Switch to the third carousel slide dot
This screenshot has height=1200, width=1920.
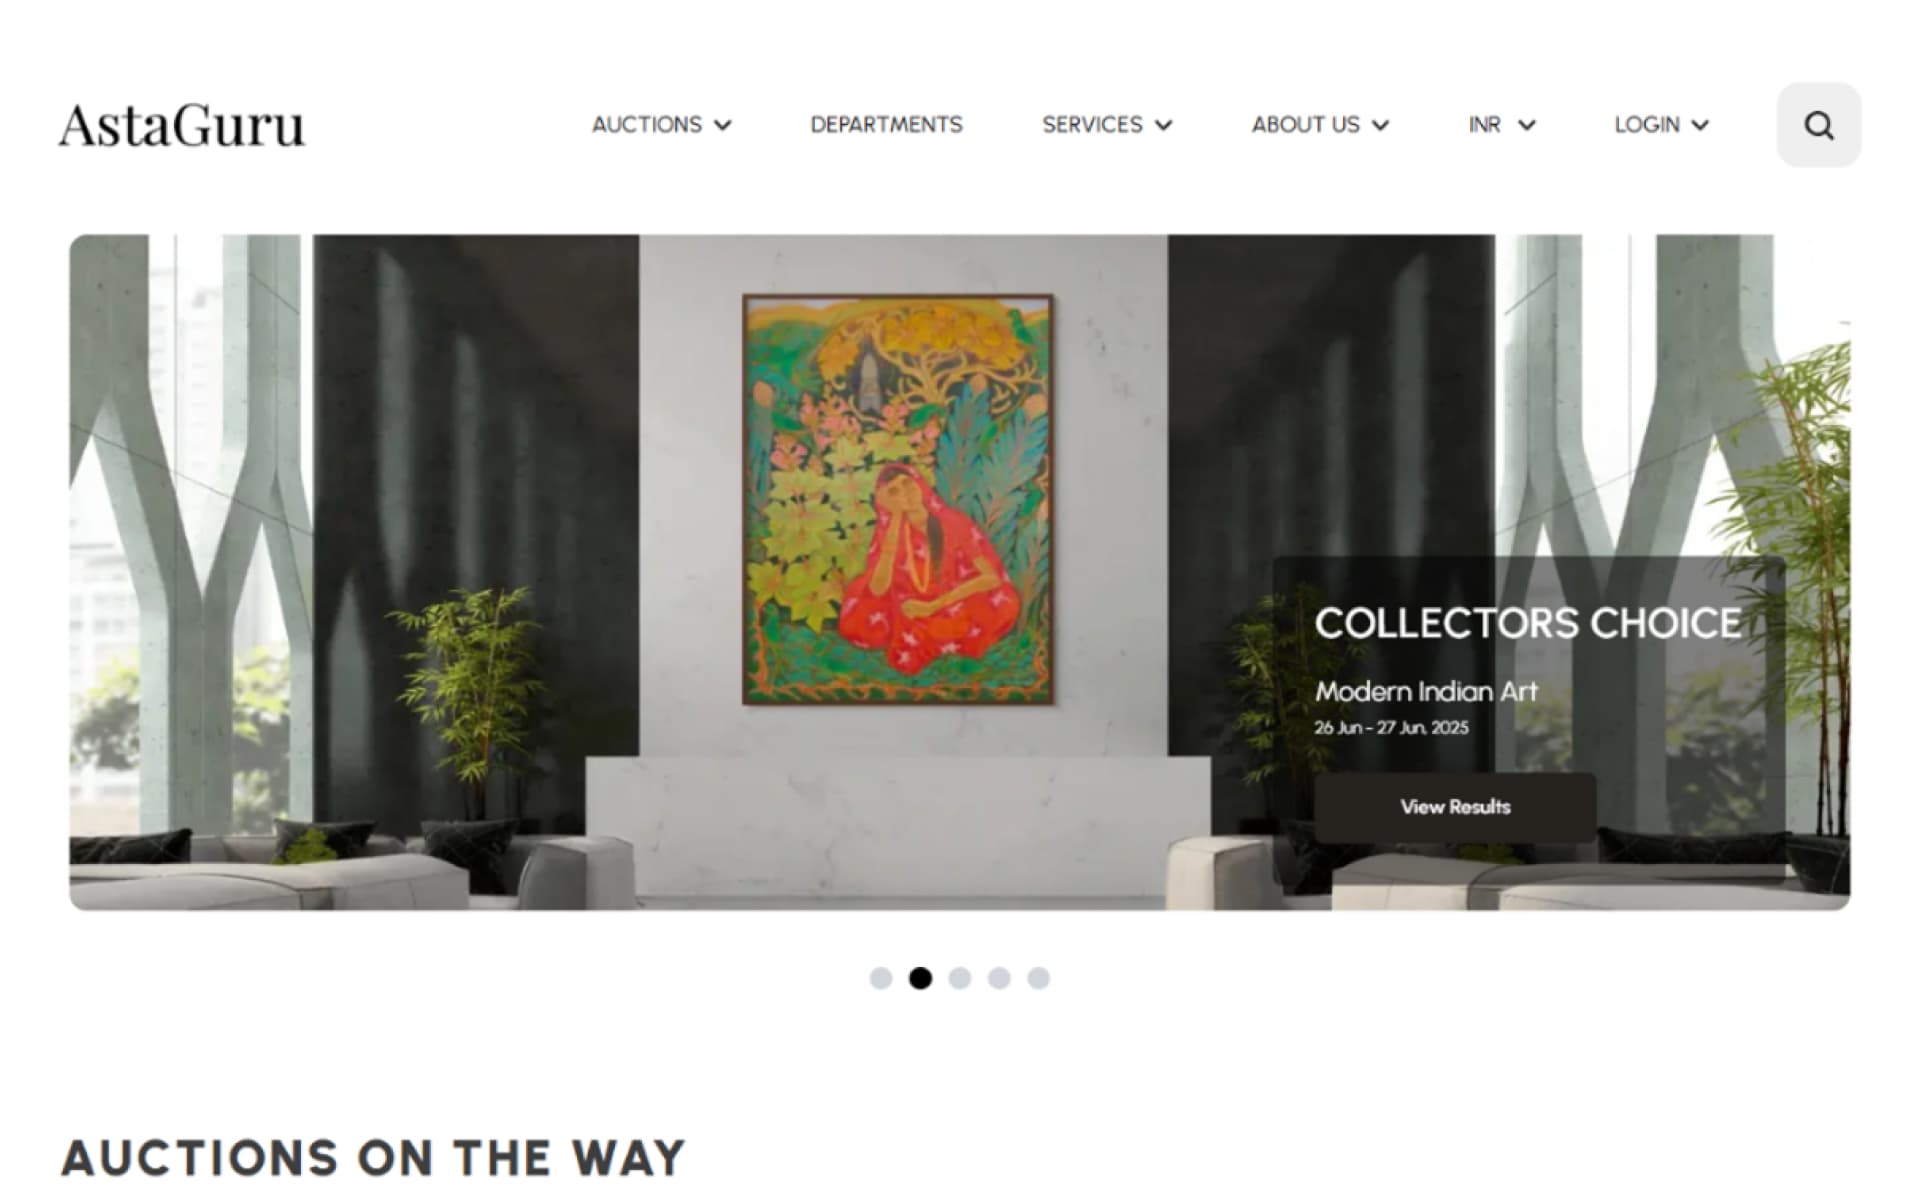pyautogui.click(x=960, y=978)
